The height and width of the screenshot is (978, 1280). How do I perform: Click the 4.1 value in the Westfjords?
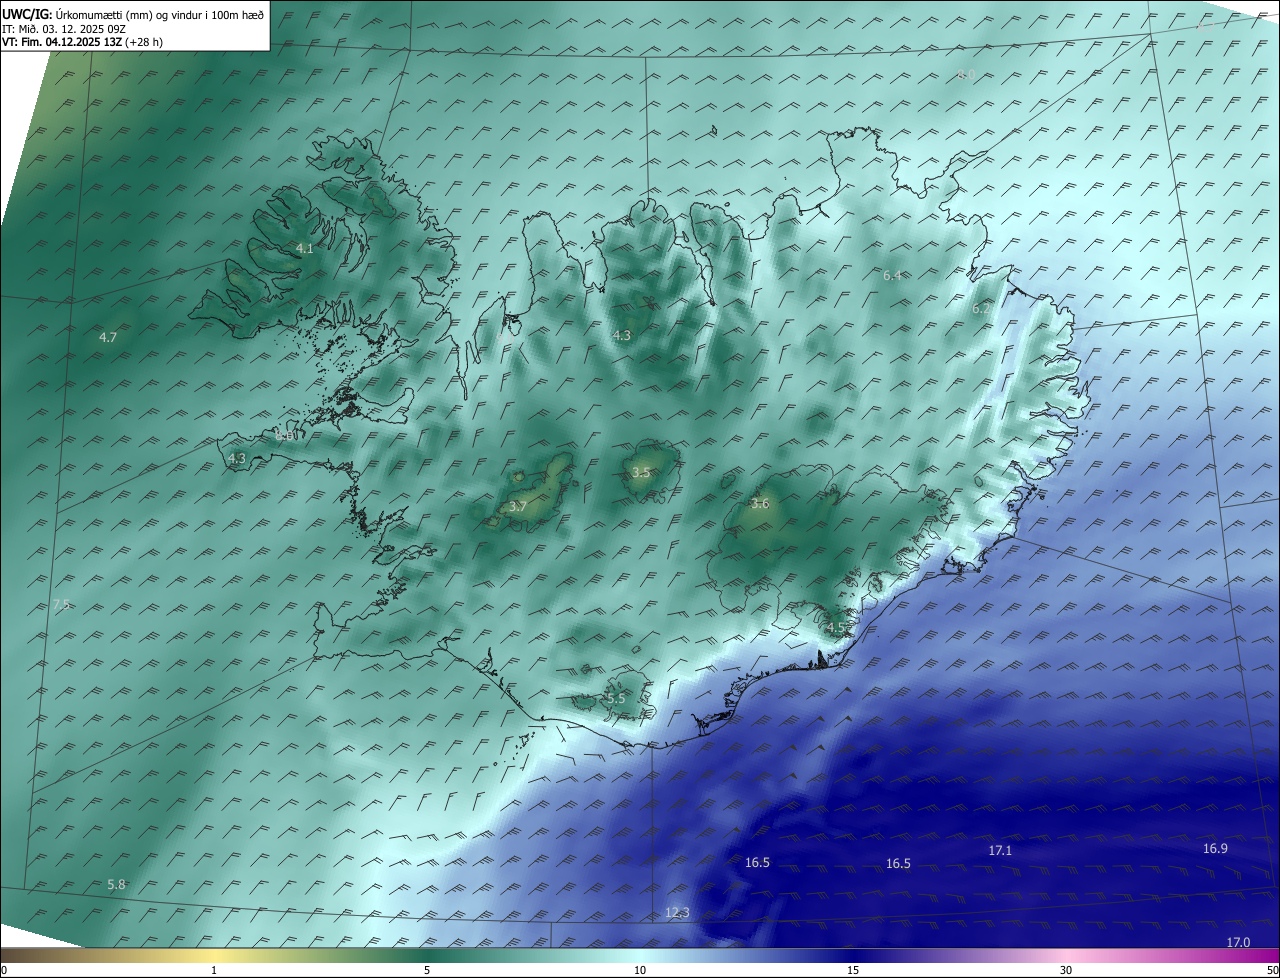coord(305,248)
